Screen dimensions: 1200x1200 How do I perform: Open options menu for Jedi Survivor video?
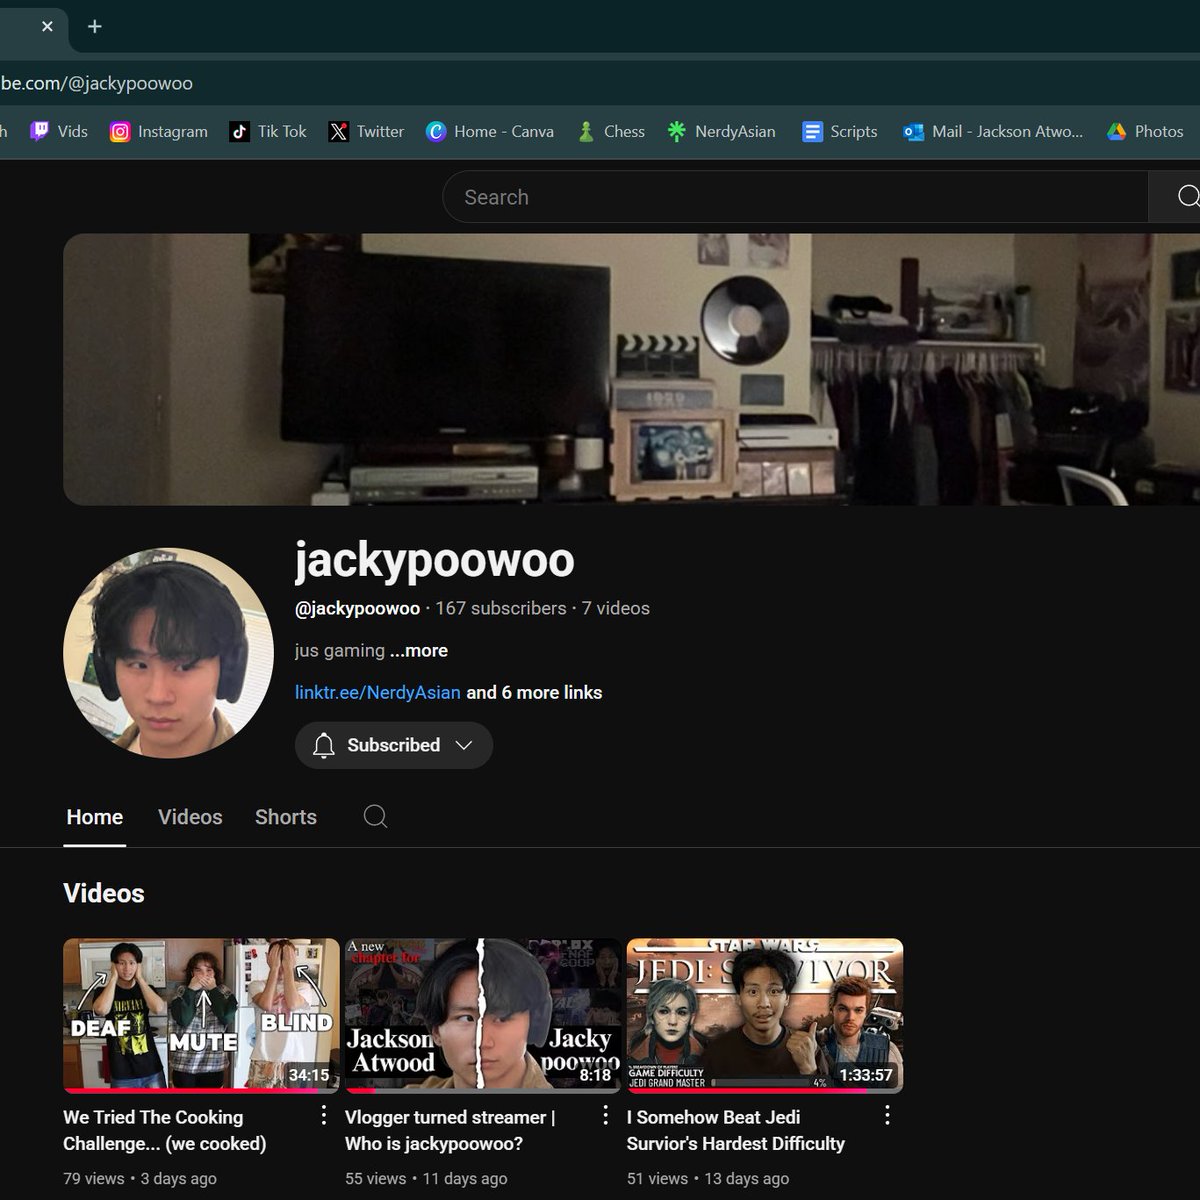[887, 1115]
